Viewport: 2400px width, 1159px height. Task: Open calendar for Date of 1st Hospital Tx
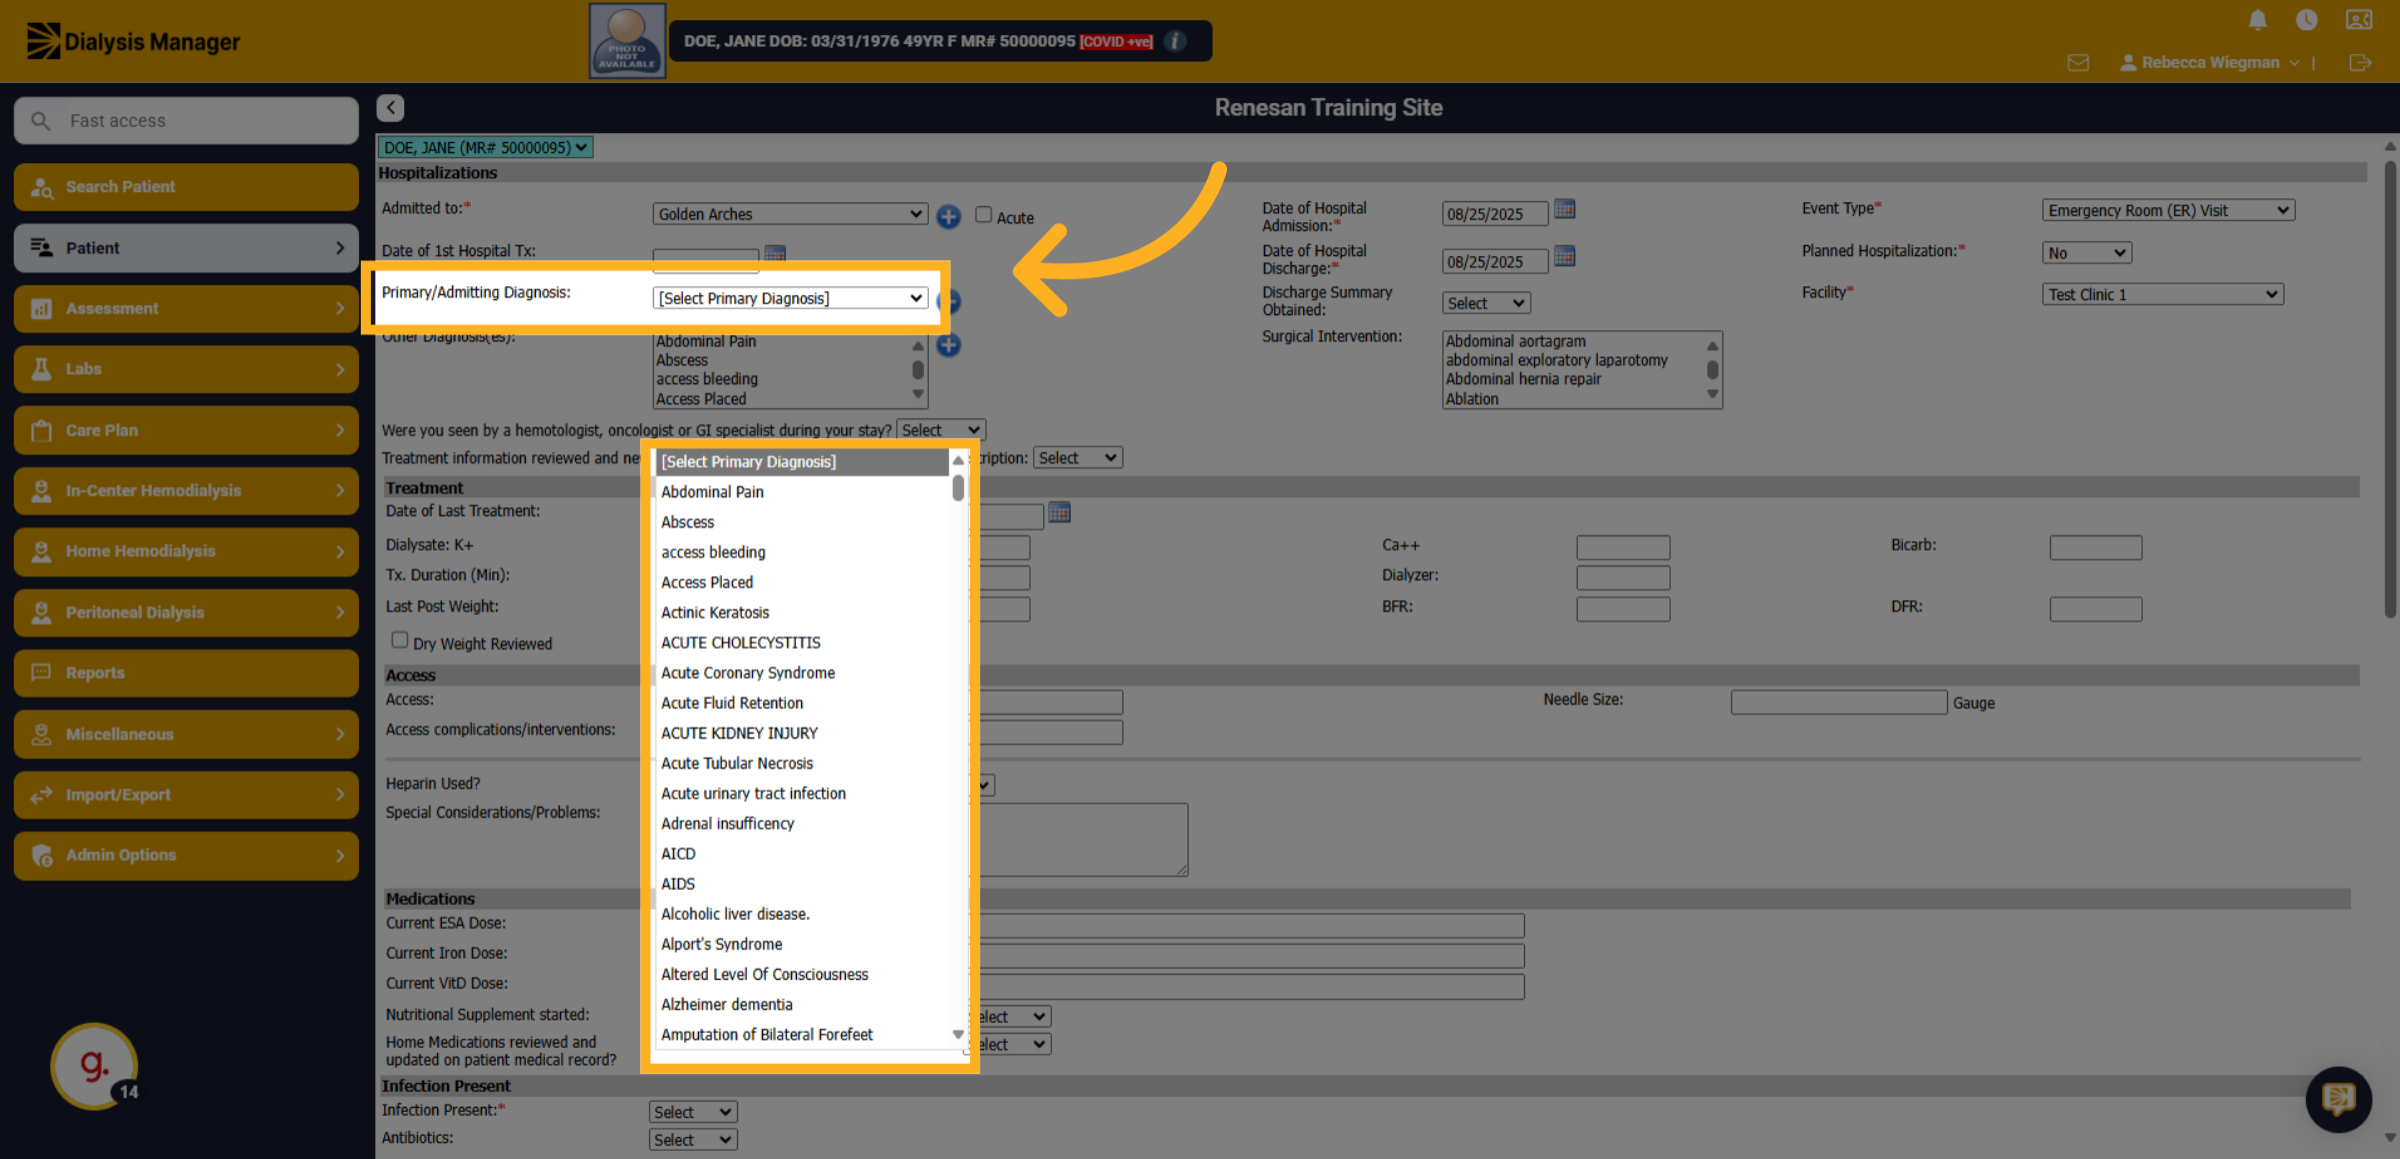(x=775, y=252)
